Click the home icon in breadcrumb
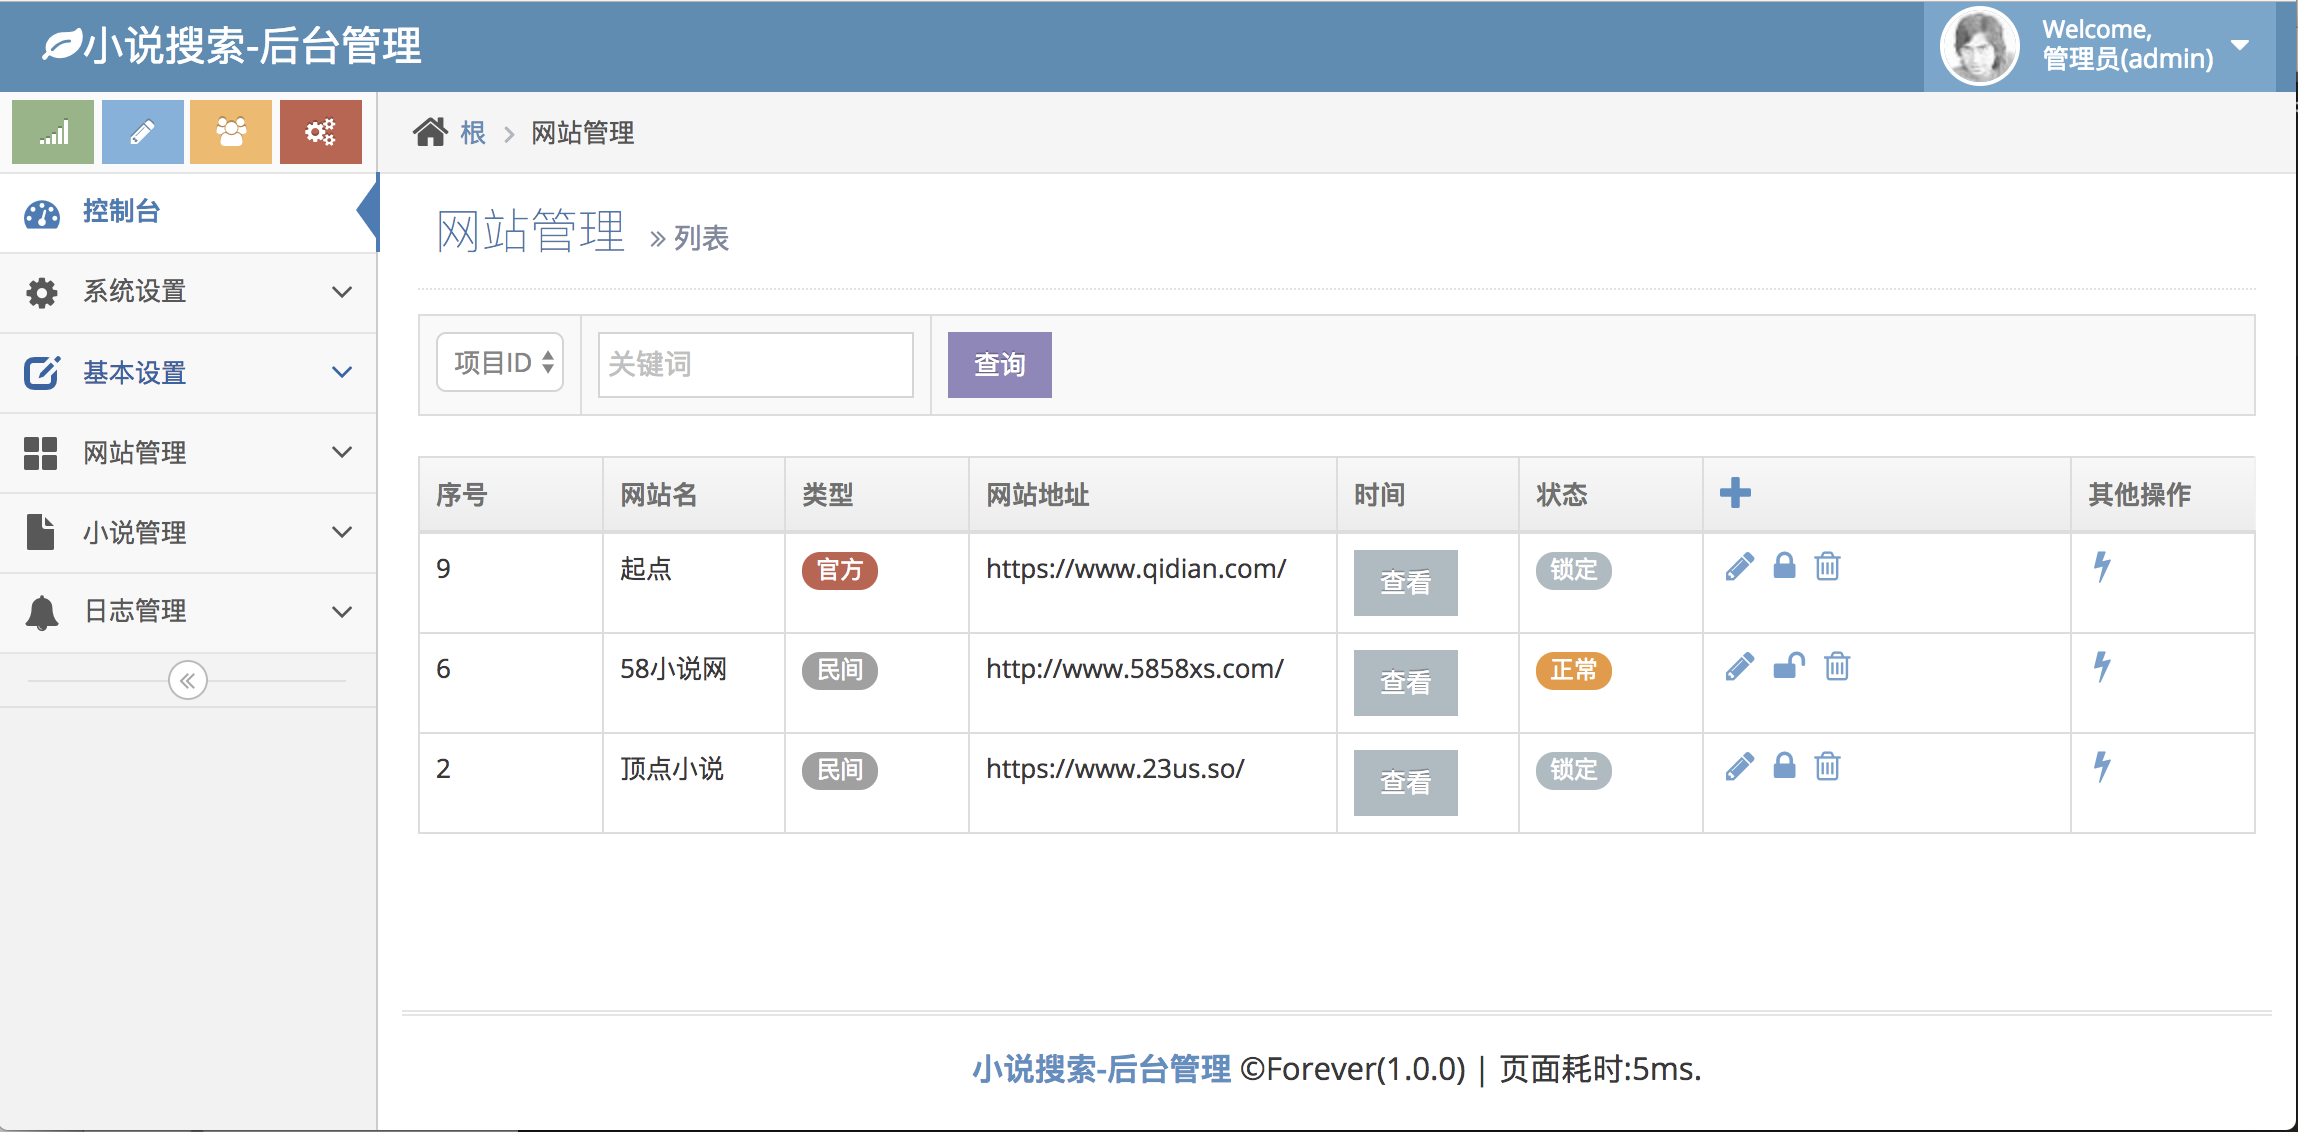The width and height of the screenshot is (2298, 1132). tap(430, 131)
